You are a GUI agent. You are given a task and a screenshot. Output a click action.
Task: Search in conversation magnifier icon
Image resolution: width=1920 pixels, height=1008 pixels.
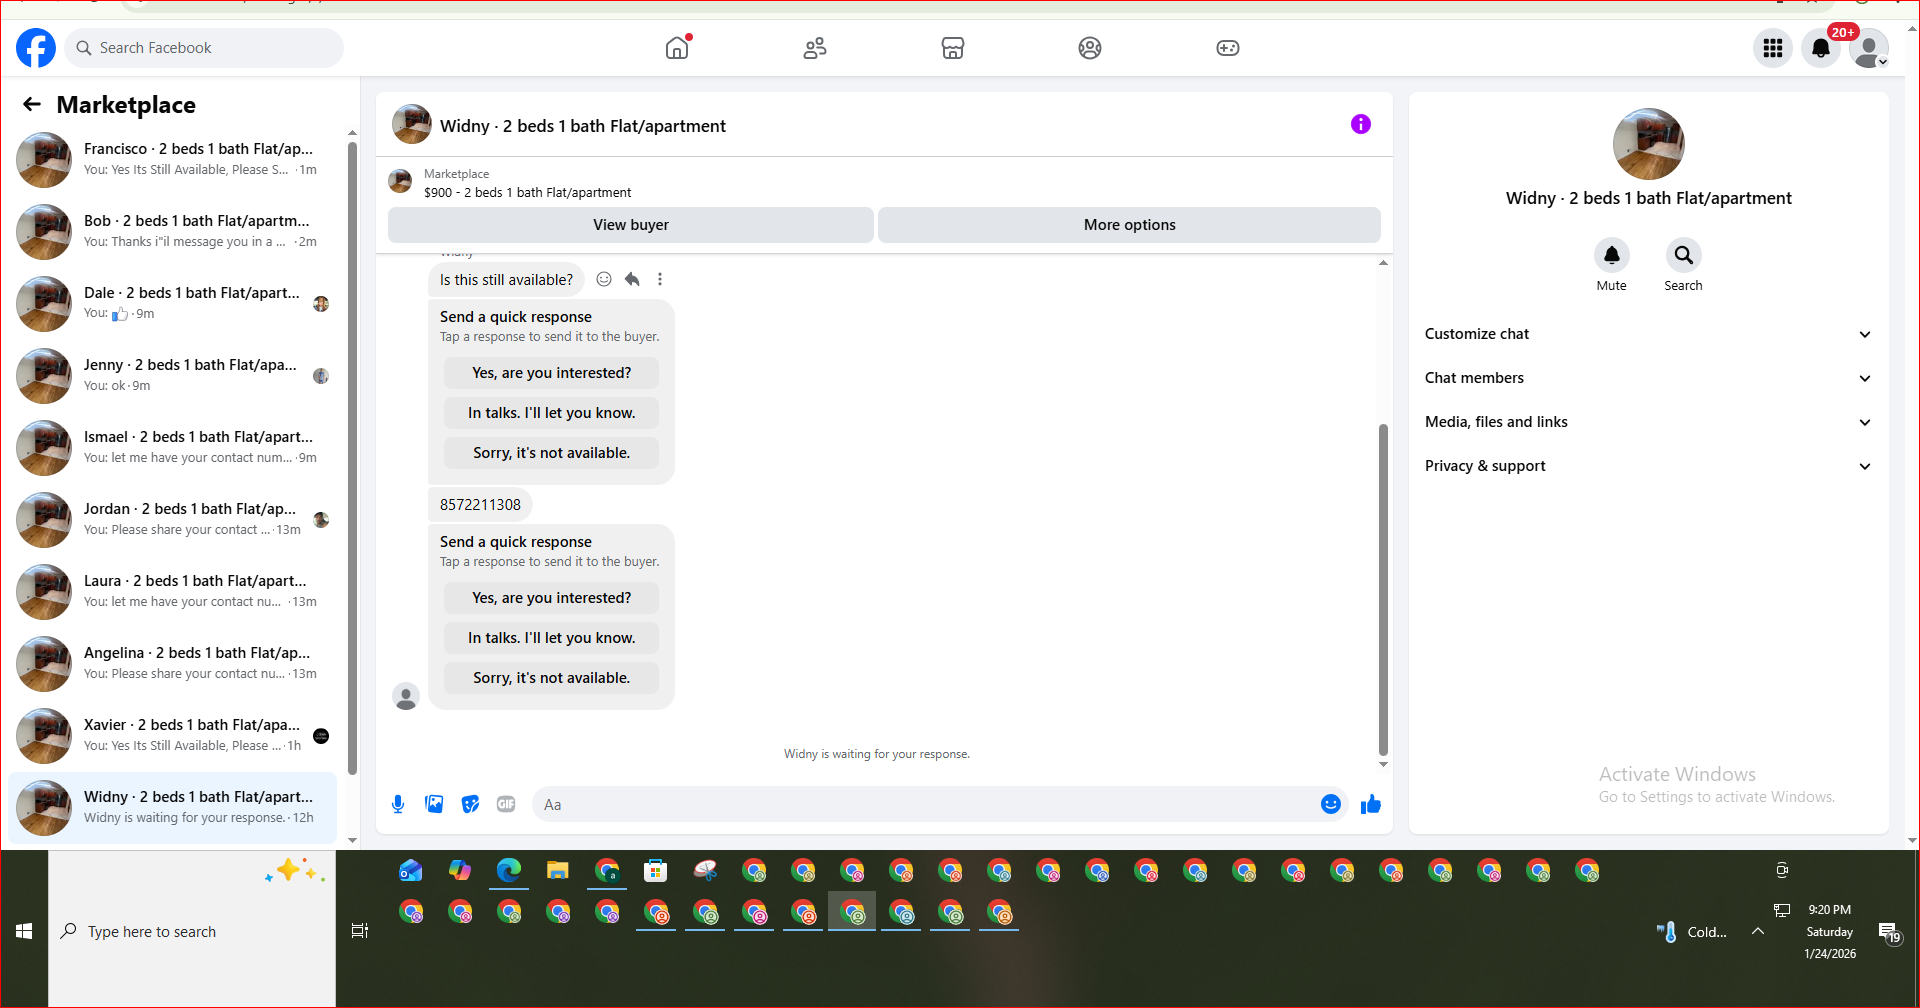1684,255
